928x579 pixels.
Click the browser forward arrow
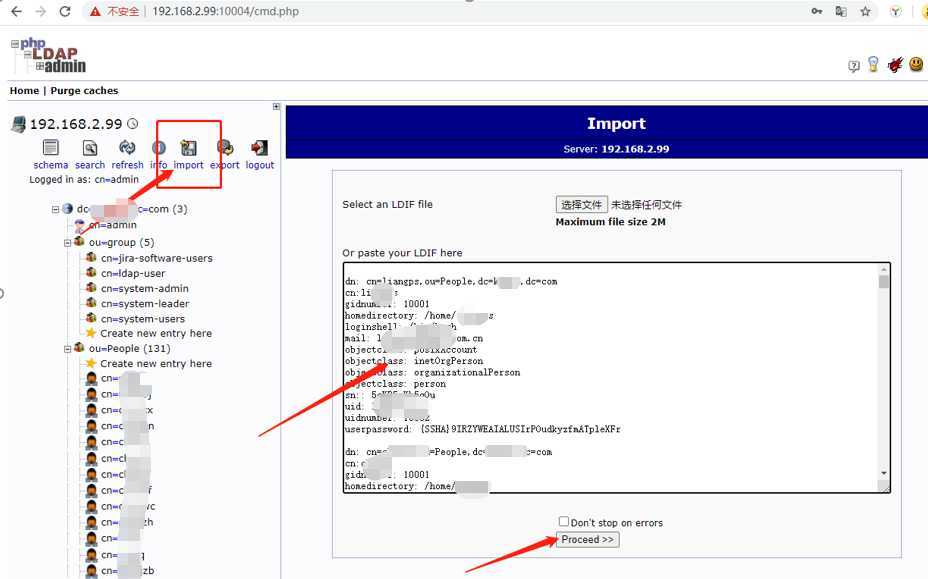41,11
